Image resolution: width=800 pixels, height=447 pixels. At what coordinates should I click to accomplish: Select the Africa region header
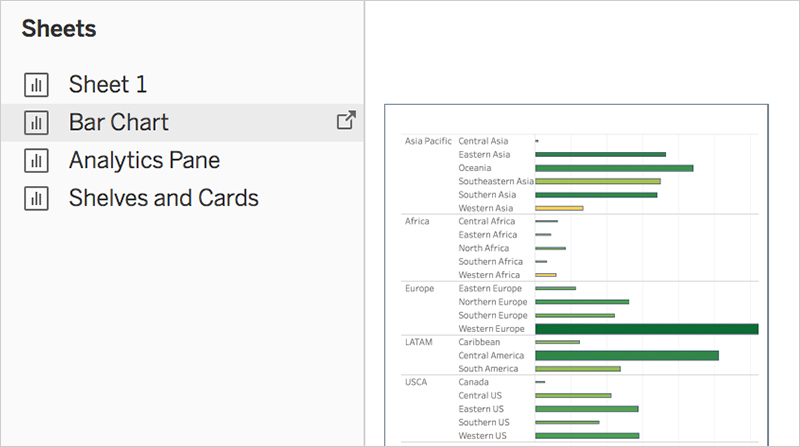coord(417,221)
